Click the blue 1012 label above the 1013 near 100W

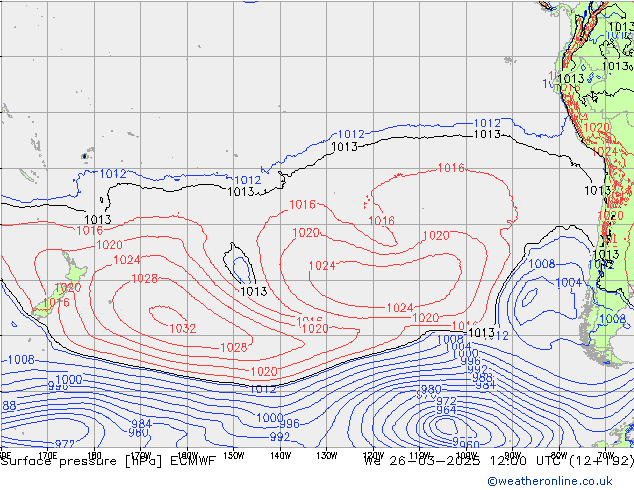[487, 123]
